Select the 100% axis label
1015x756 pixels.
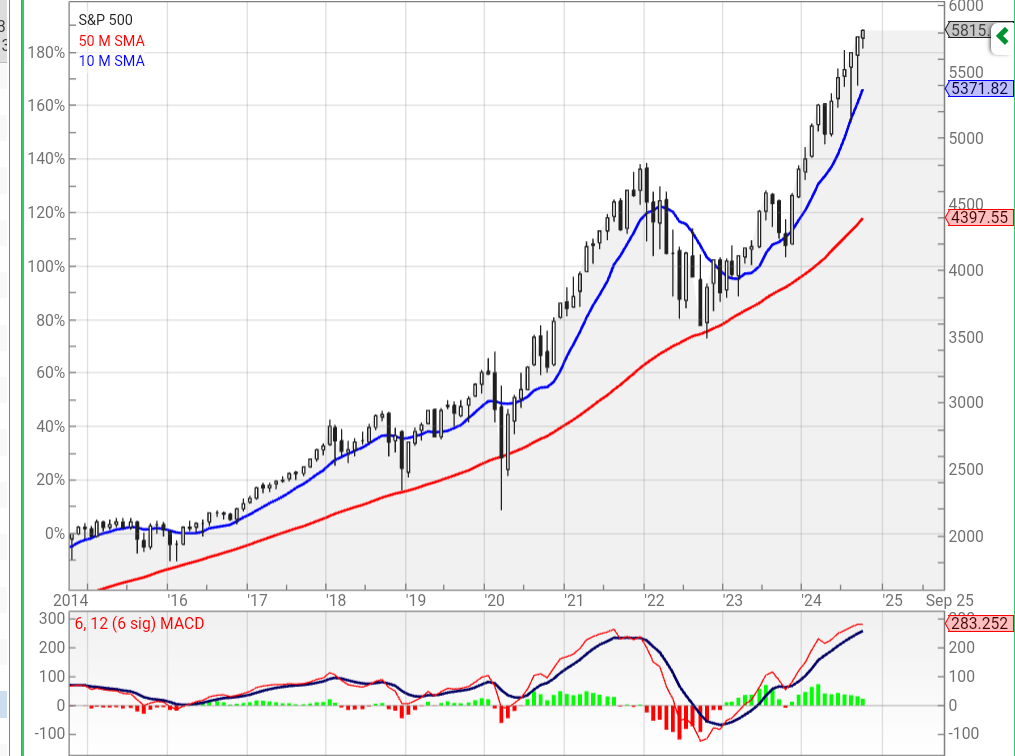pos(46,266)
